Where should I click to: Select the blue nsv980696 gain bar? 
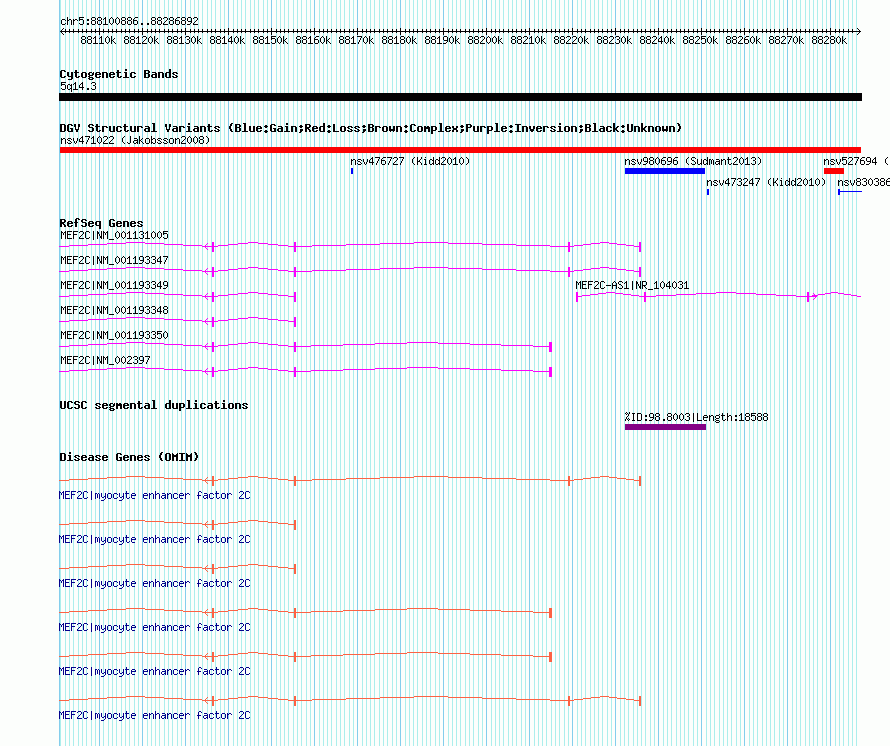(665, 171)
